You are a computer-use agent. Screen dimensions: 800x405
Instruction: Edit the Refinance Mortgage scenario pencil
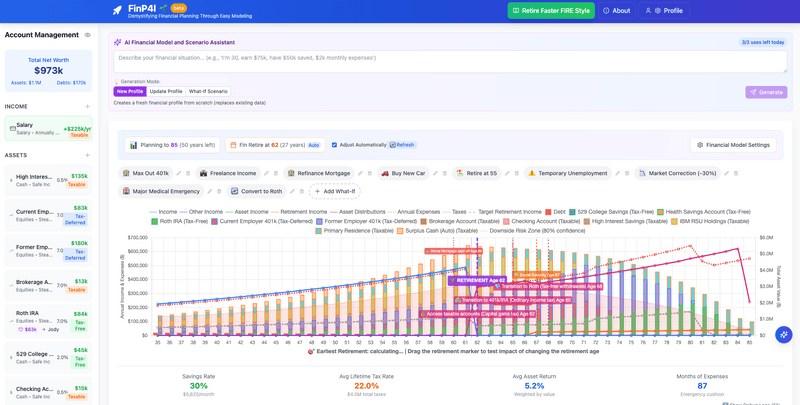pyautogui.click(x=360, y=173)
